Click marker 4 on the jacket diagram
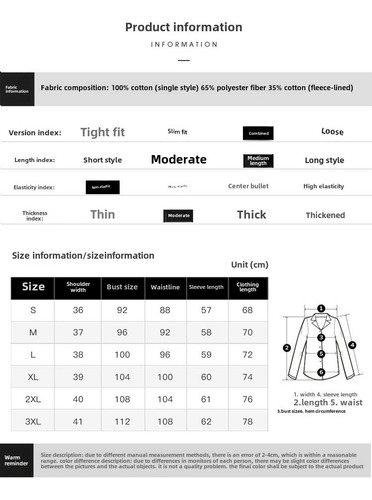Screen dimensions: 372x500 (x=352, y=345)
